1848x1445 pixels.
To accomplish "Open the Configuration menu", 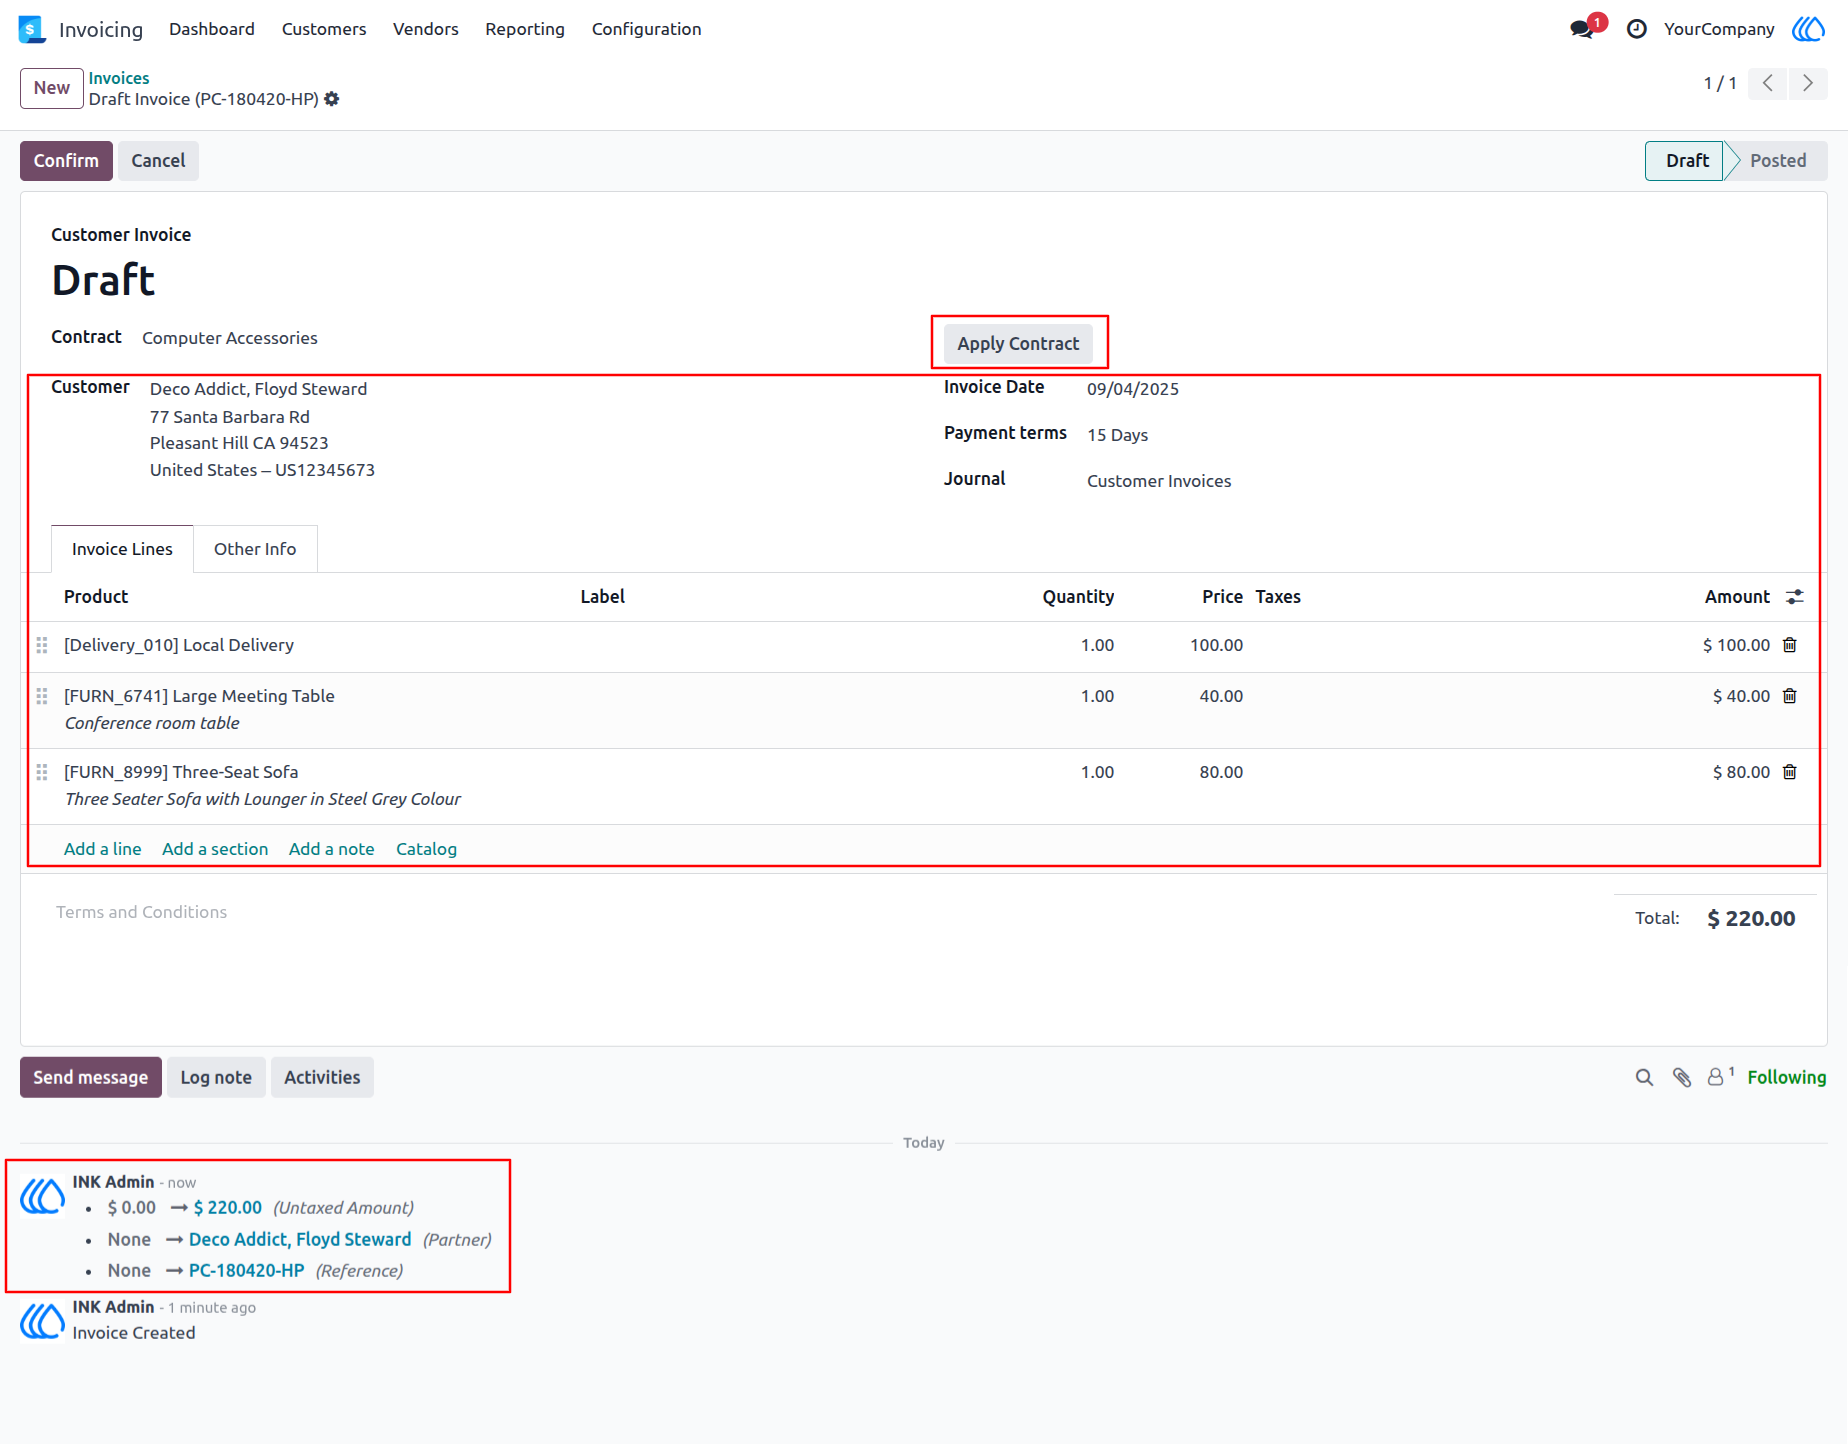I will click(x=647, y=29).
